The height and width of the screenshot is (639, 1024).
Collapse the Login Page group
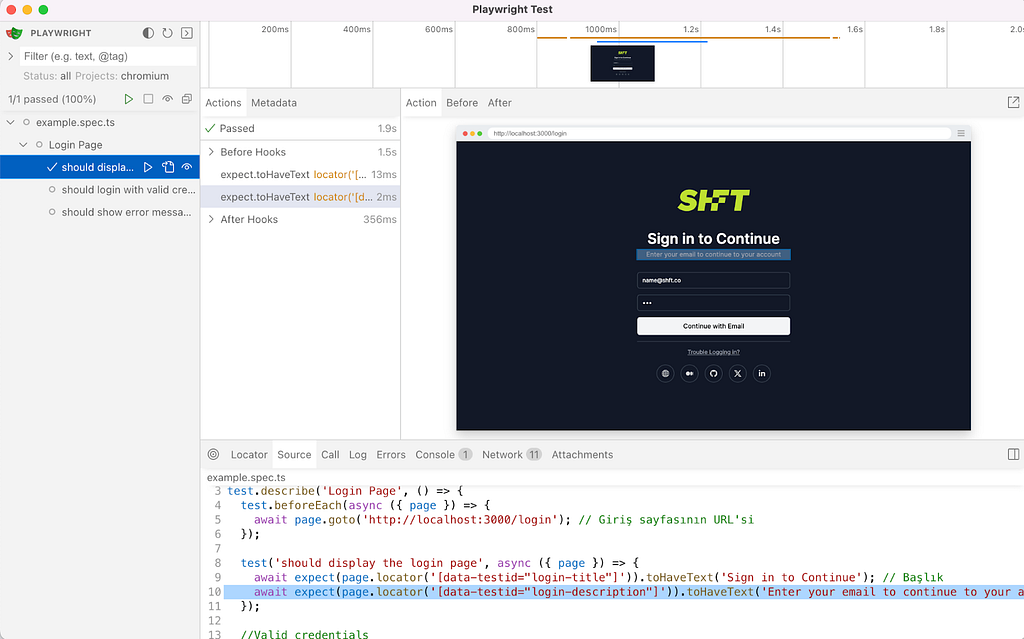[24, 144]
